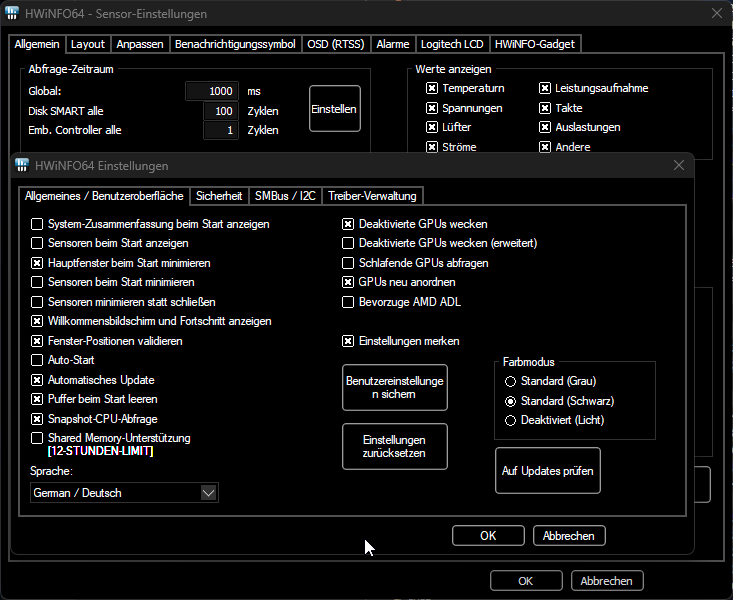The width and height of the screenshot is (733, 600).
Task: Toggle Leistungsaufnahme checkbox
Action: pos(545,88)
